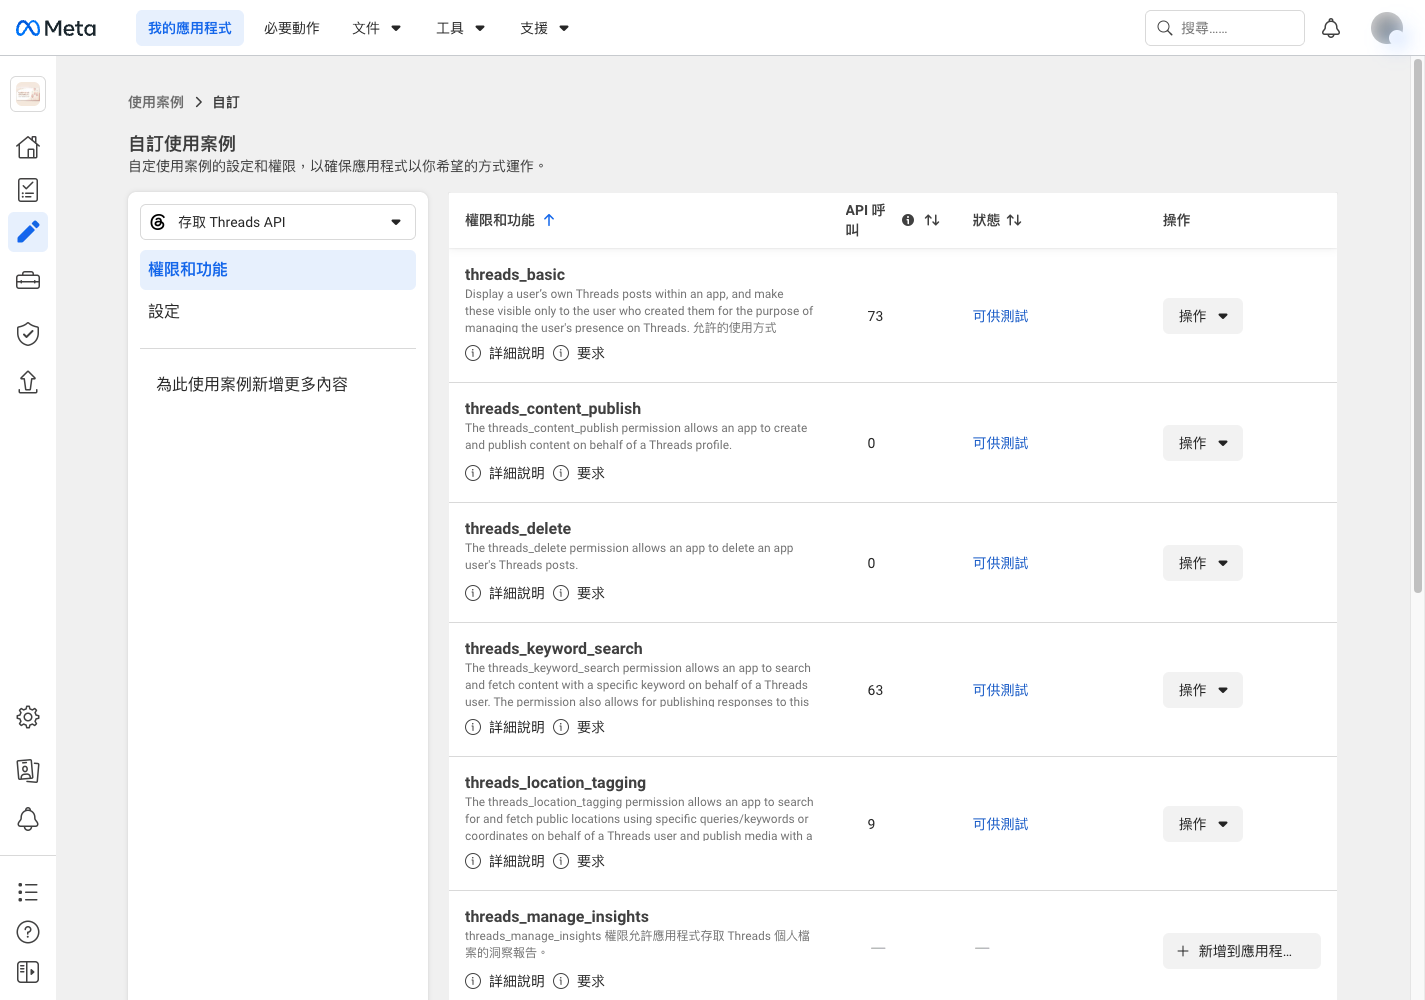Sort by API calls column arrows
Screen dimensions: 1425x1000
pos(932,220)
